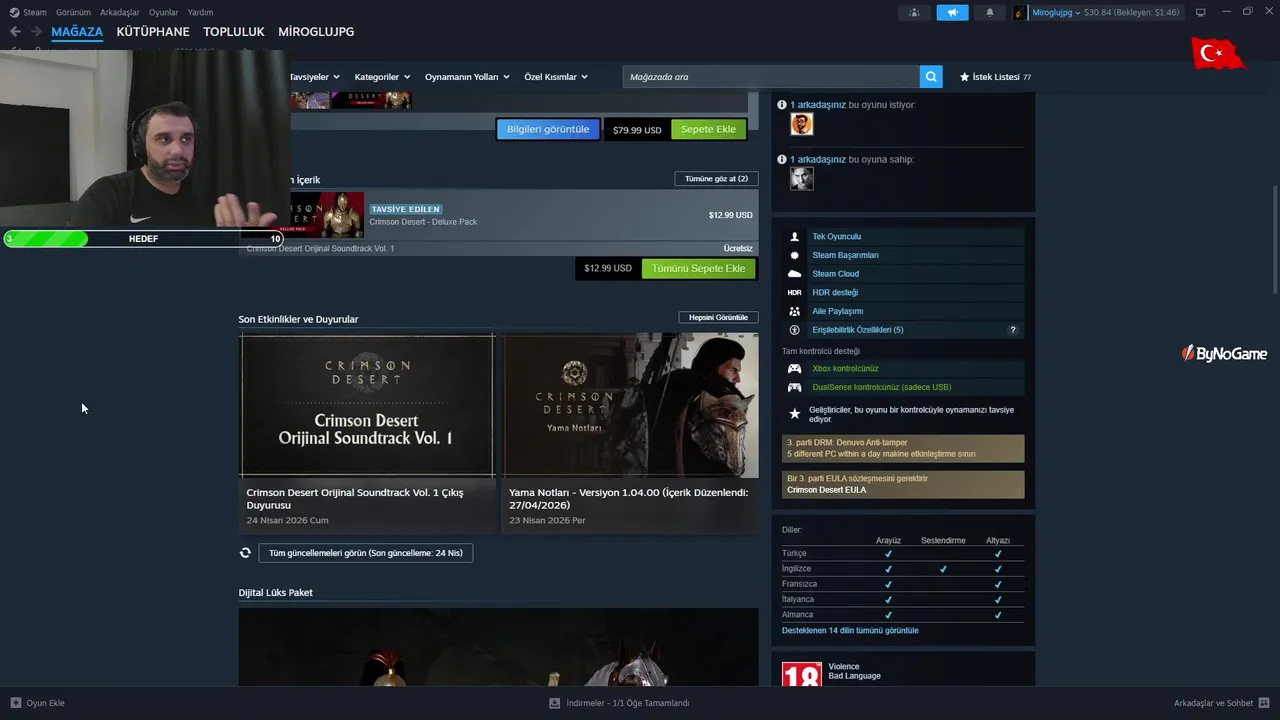Click the Erişilebilirlik Özellikleri accessibility icon
The height and width of the screenshot is (720, 1280).
click(795, 330)
